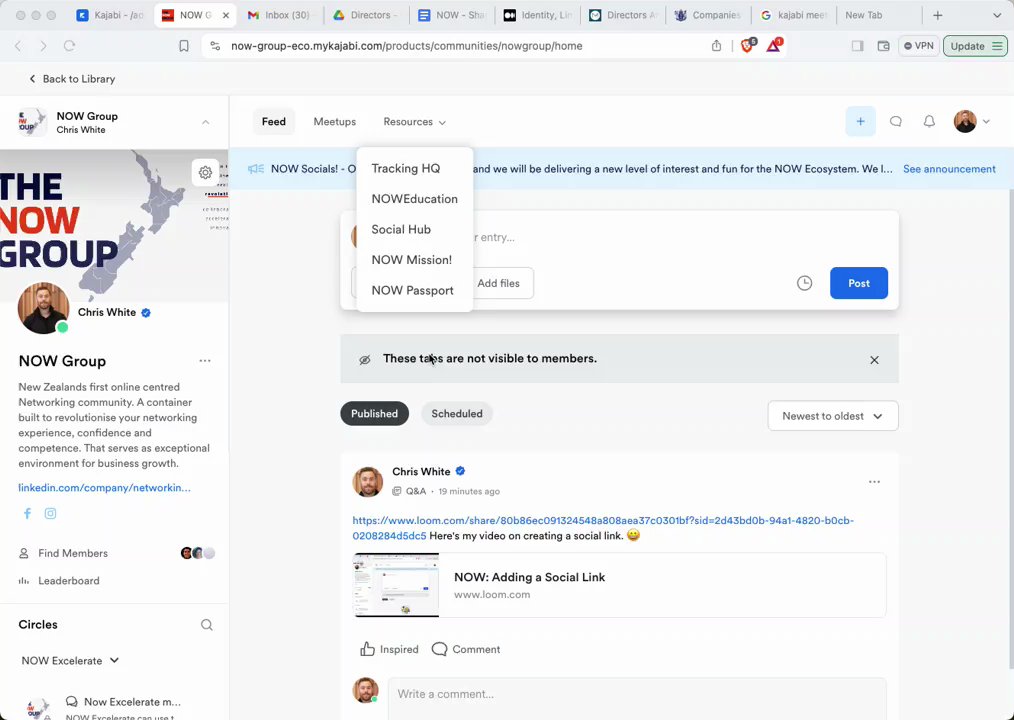Search circles with the magnifier icon

pyautogui.click(x=206, y=625)
